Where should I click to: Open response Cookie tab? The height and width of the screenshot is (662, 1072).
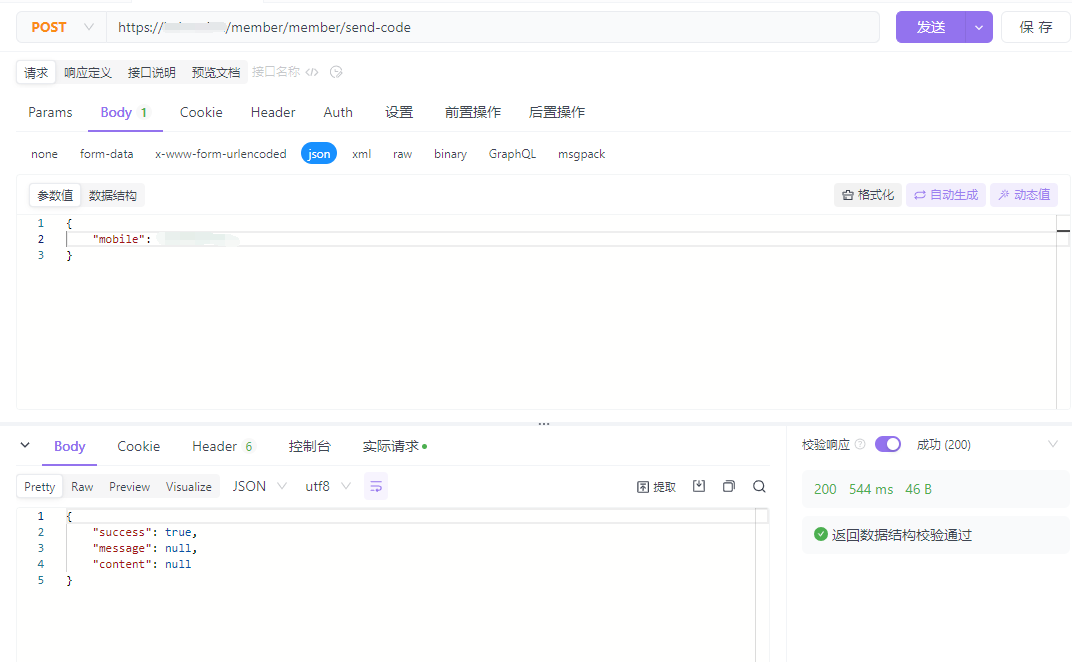[139, 446]
